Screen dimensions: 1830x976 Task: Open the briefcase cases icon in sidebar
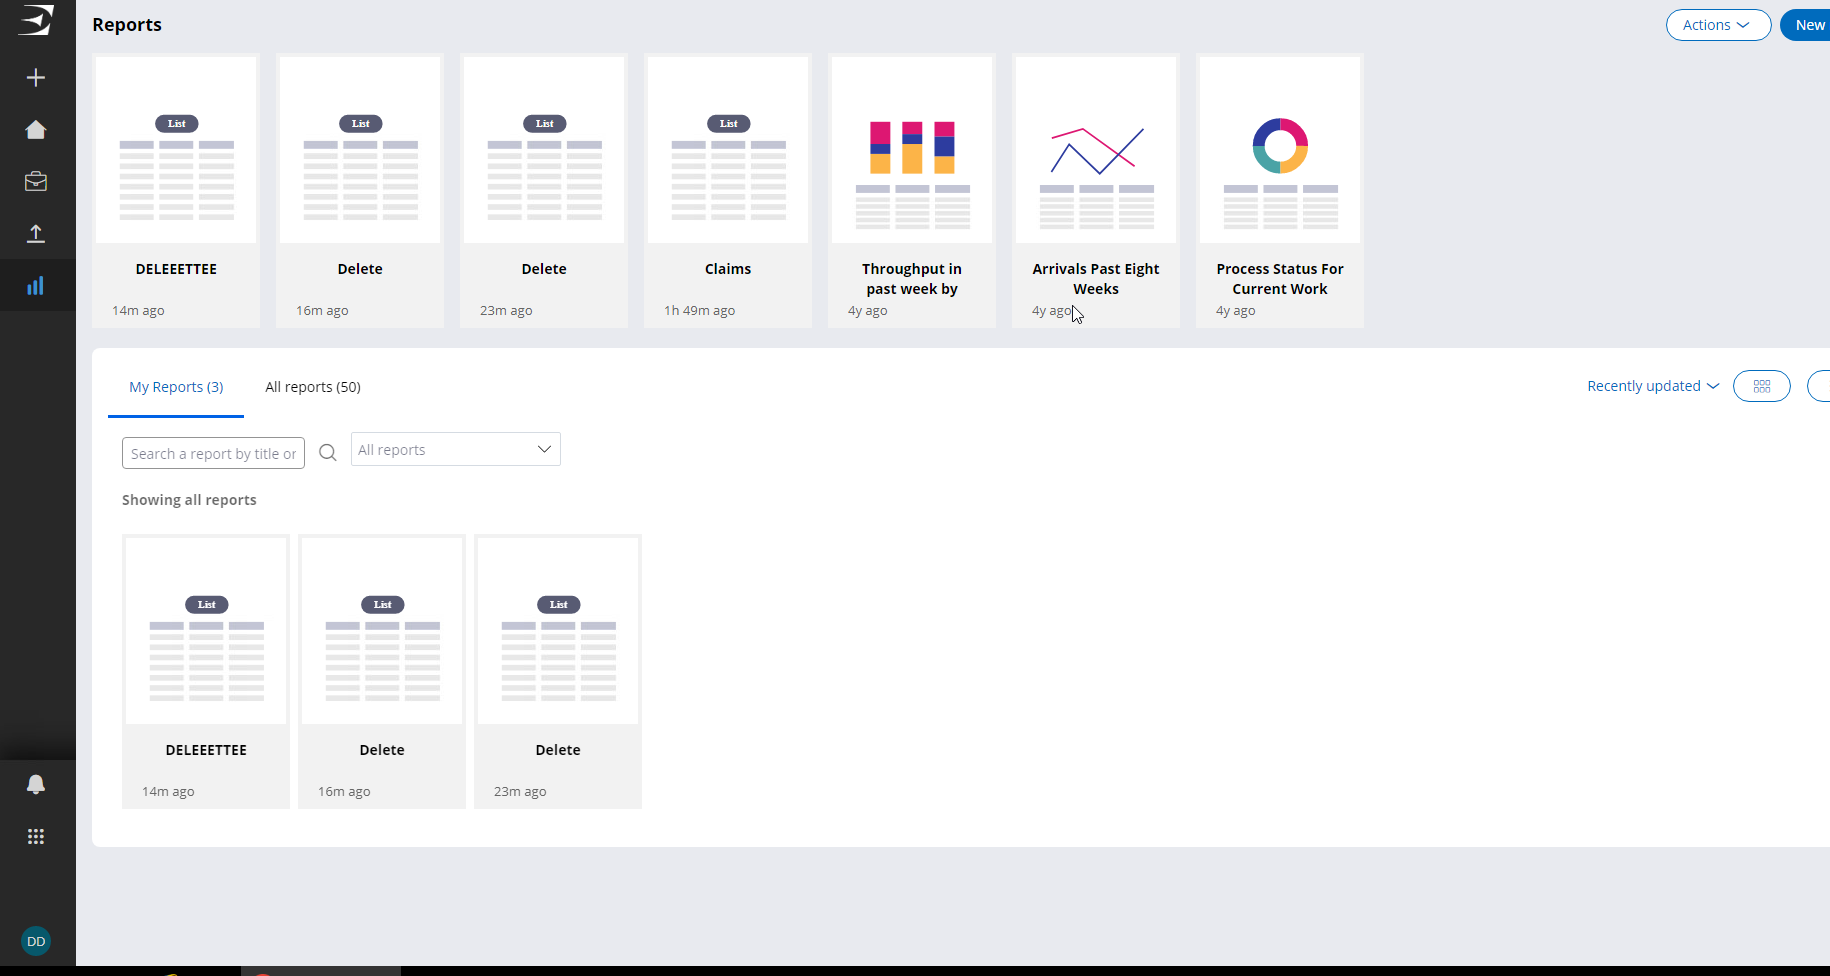coord(36,182)
